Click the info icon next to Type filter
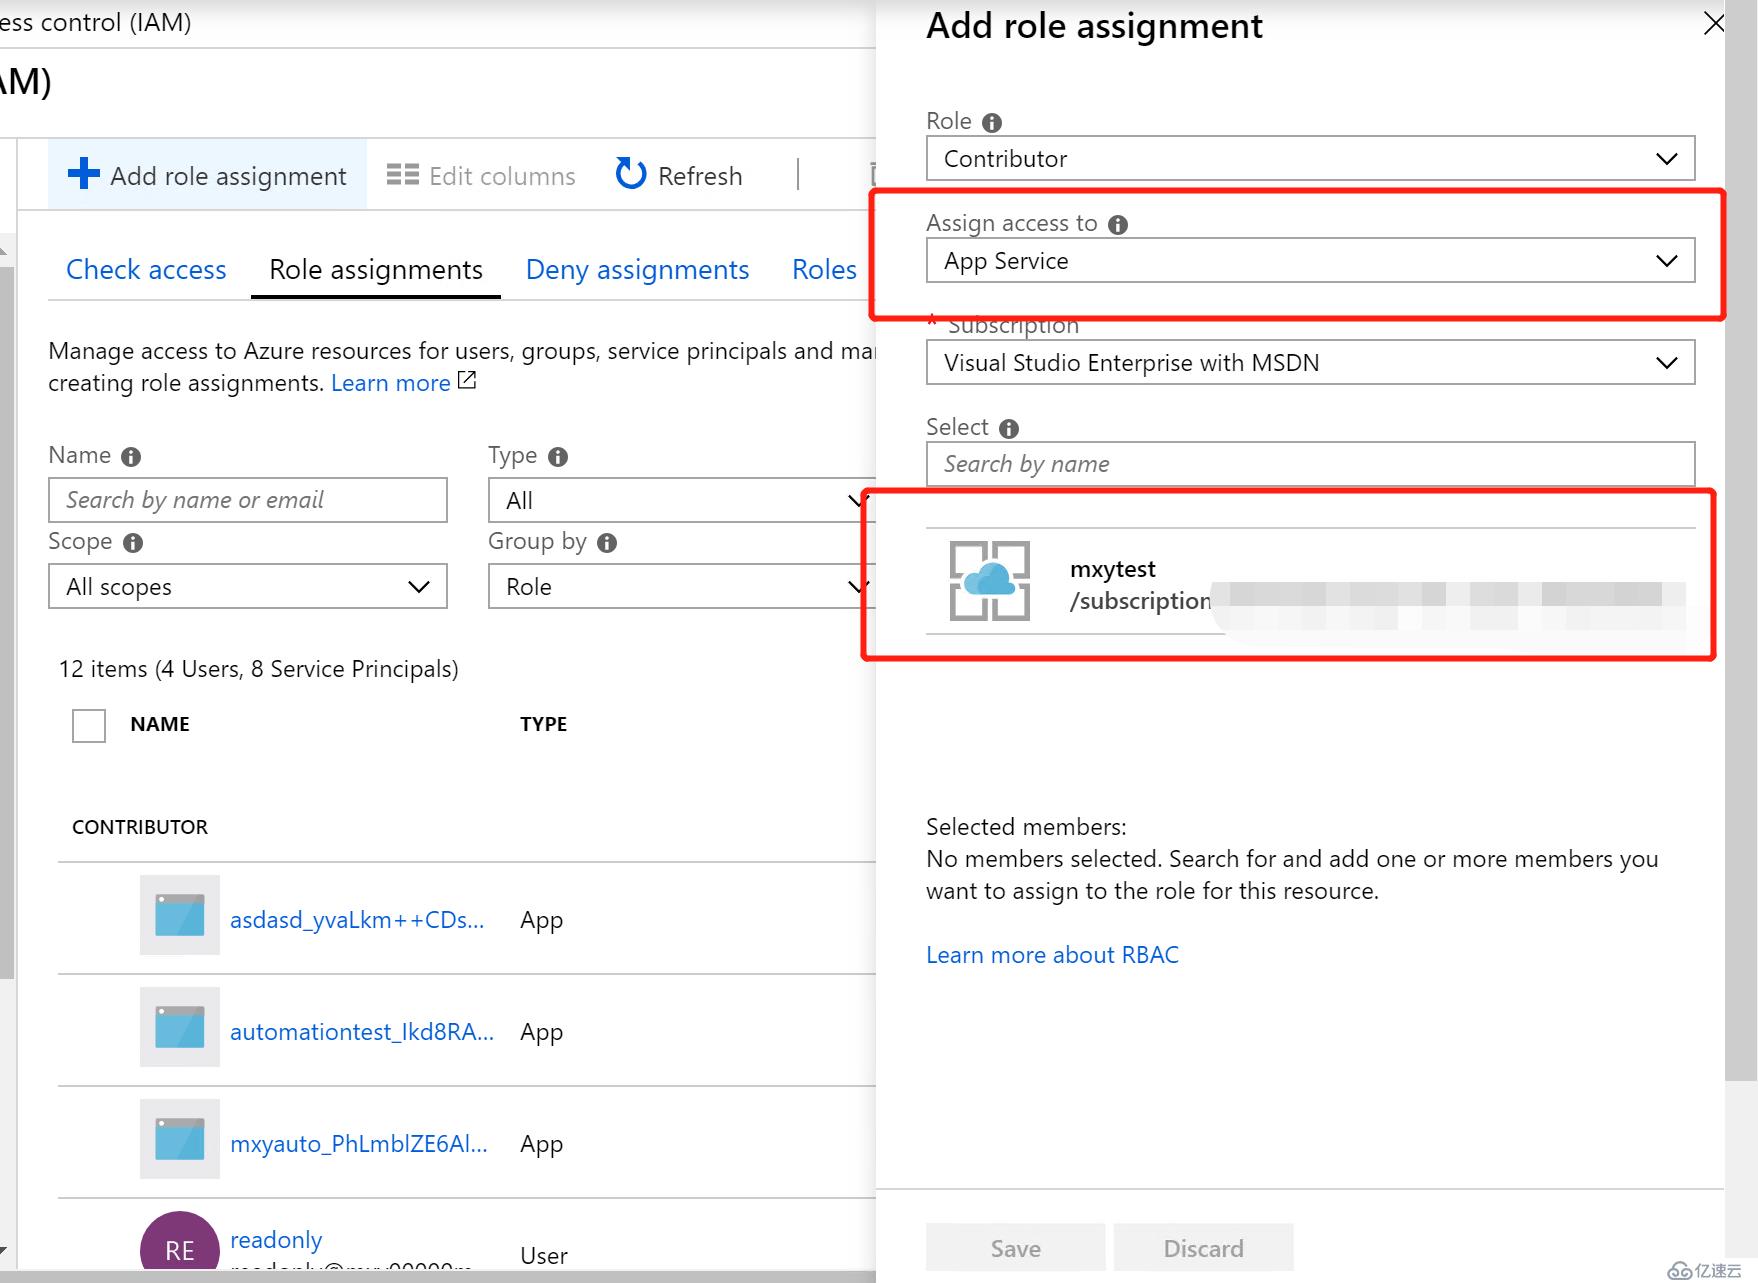This screenshot has height=1283, width=1758. click(x=558, y=457)
